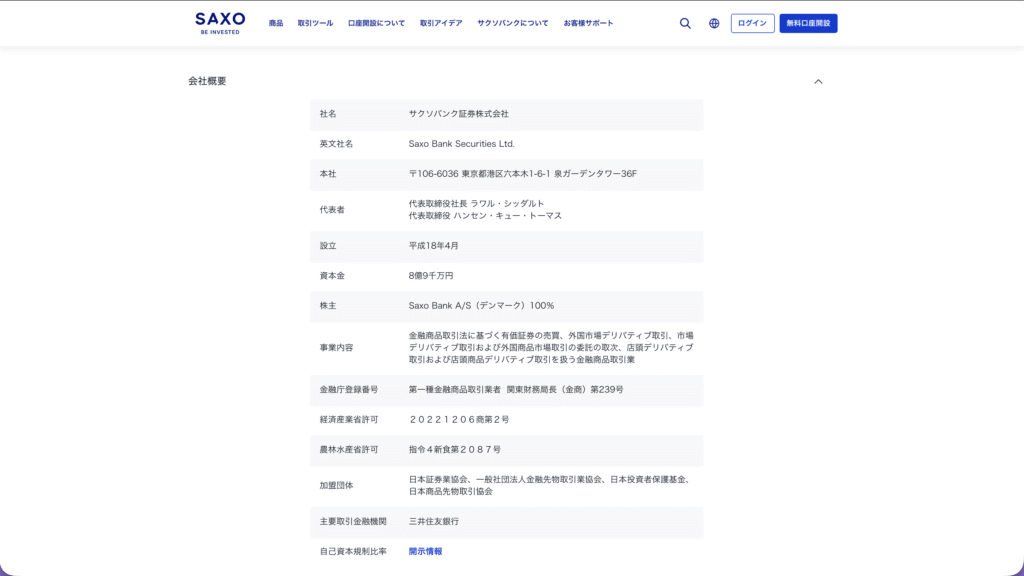
Task: Click the Saxo Bank A/S shareholder value
Action: point(481,306)
